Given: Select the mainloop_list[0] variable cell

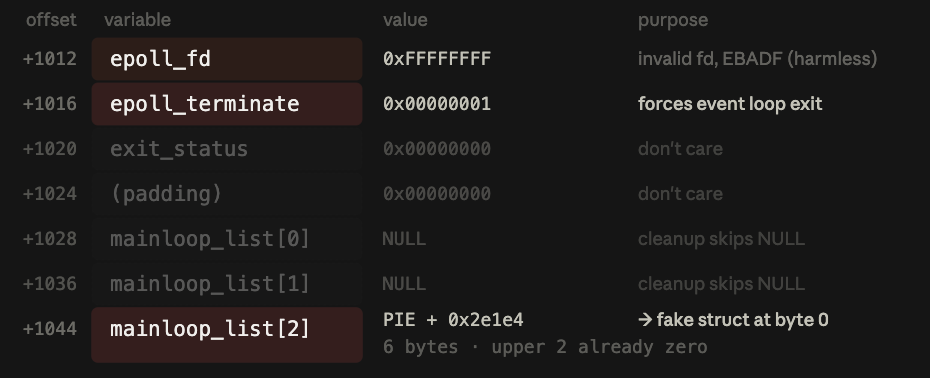Looking at the screenshot, I should [x=227, y=239].
